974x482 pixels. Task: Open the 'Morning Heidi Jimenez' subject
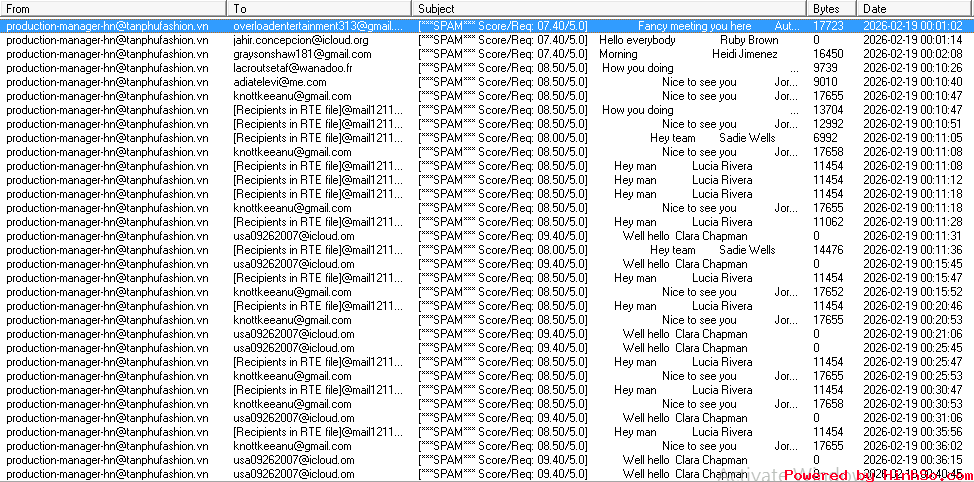click(688, 54)
